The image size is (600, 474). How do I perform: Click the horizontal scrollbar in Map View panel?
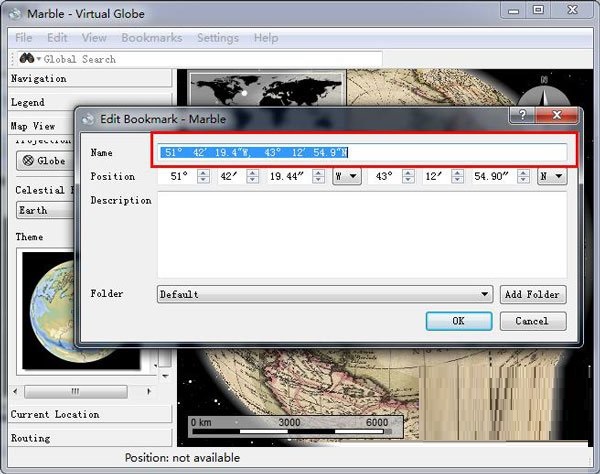coord(76,391)
